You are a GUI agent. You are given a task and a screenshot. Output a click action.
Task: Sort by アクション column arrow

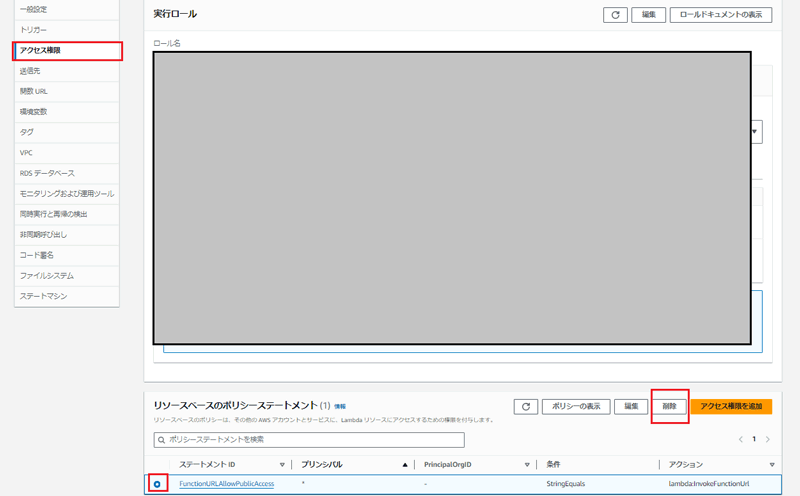772,465
